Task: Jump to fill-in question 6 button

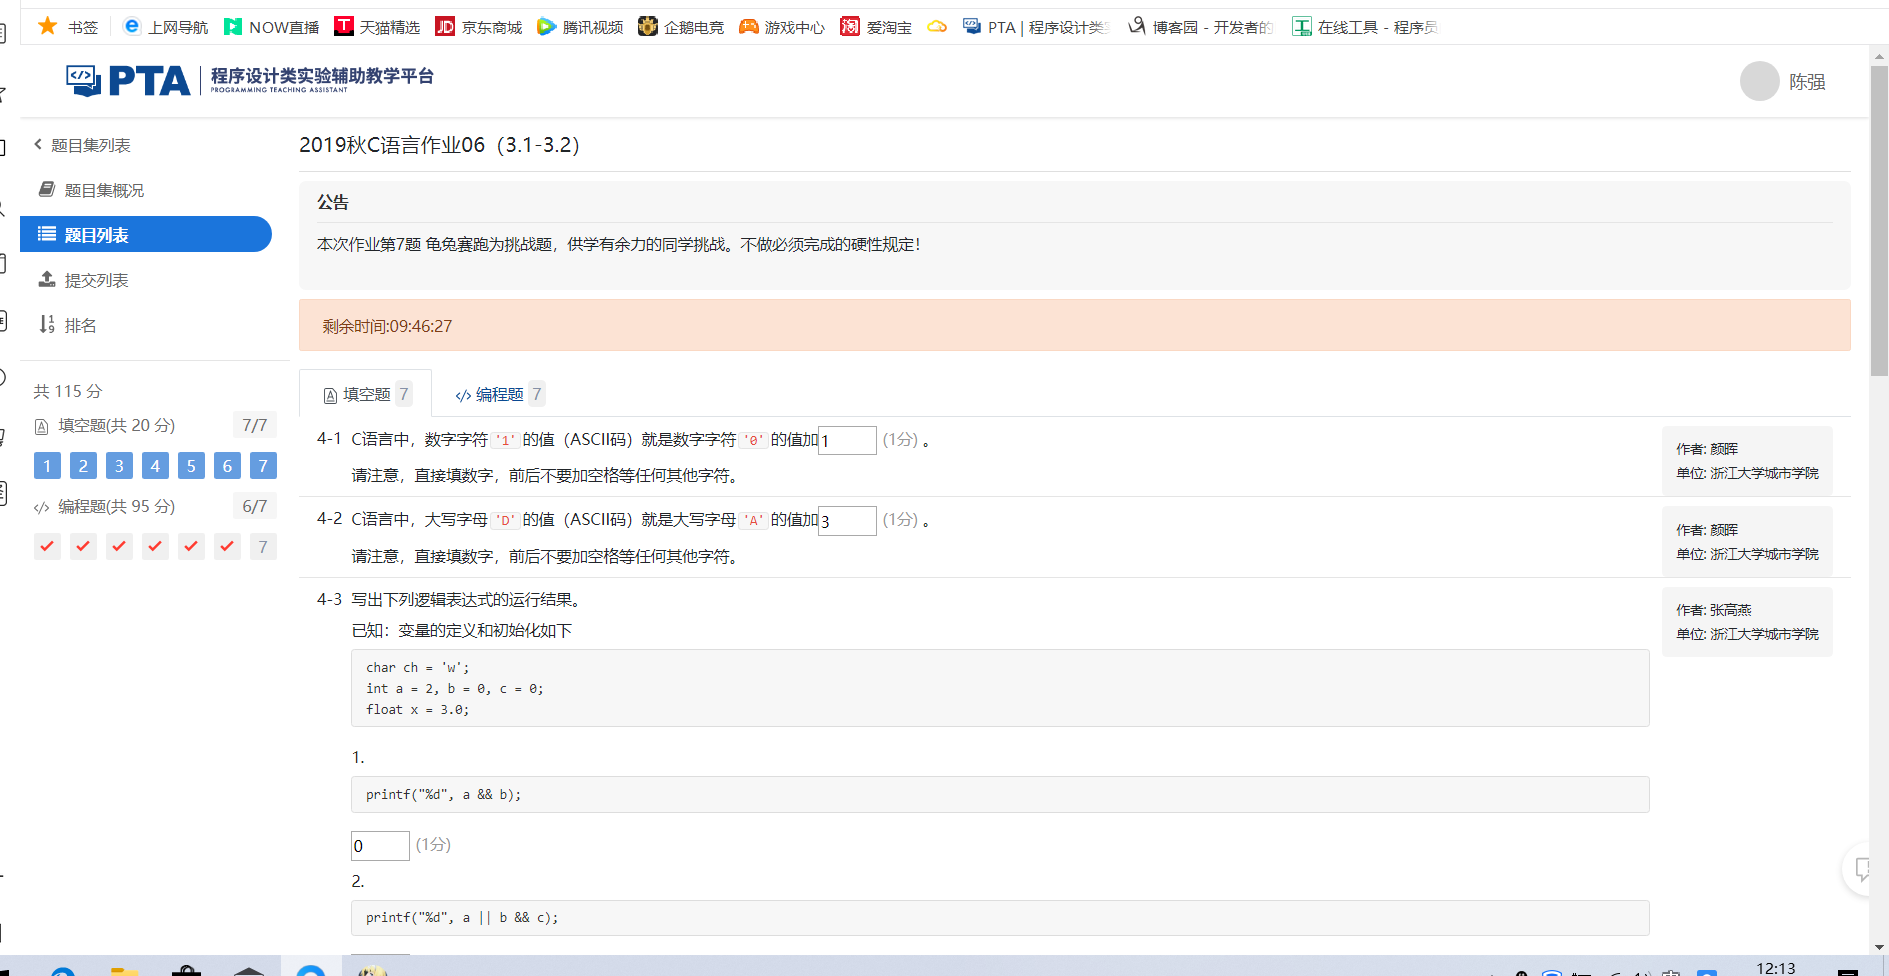Action: tap(227, 466)
